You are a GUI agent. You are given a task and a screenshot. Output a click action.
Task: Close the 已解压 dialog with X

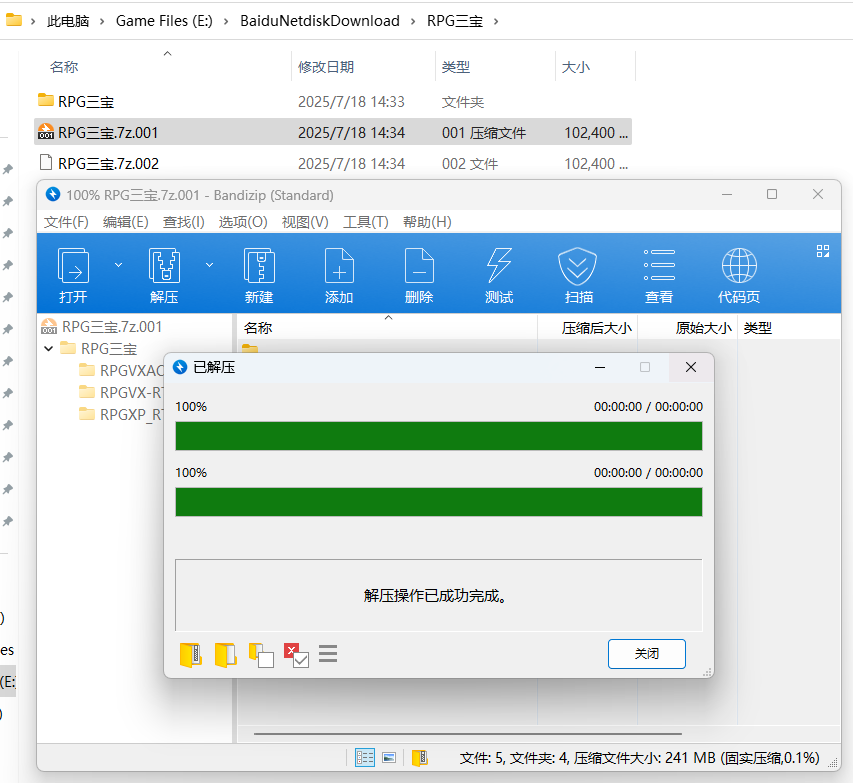691,367
